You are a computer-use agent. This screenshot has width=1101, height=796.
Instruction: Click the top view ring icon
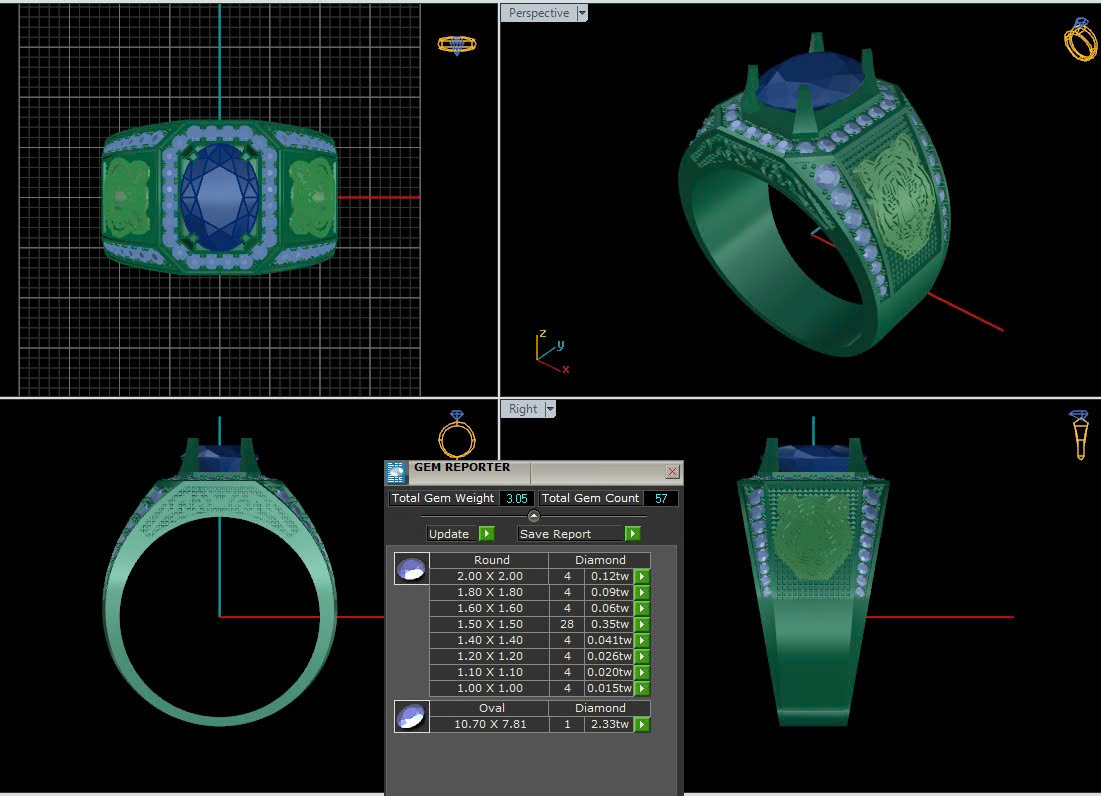click(x=457, y=44)
